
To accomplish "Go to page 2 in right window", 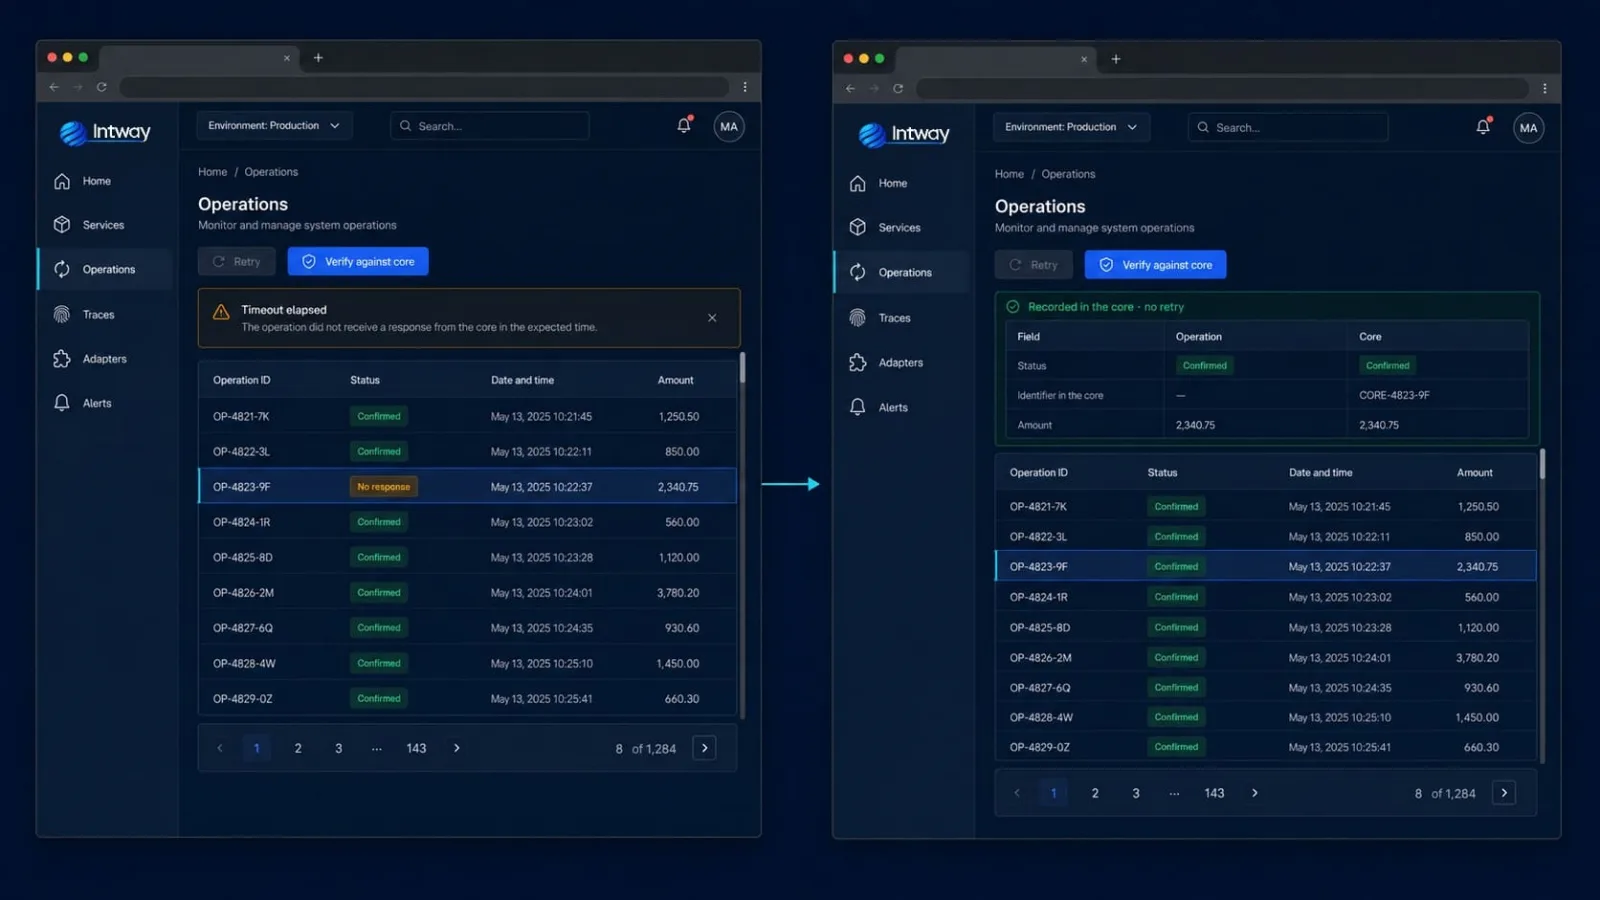I will (x=1095, y=793).
